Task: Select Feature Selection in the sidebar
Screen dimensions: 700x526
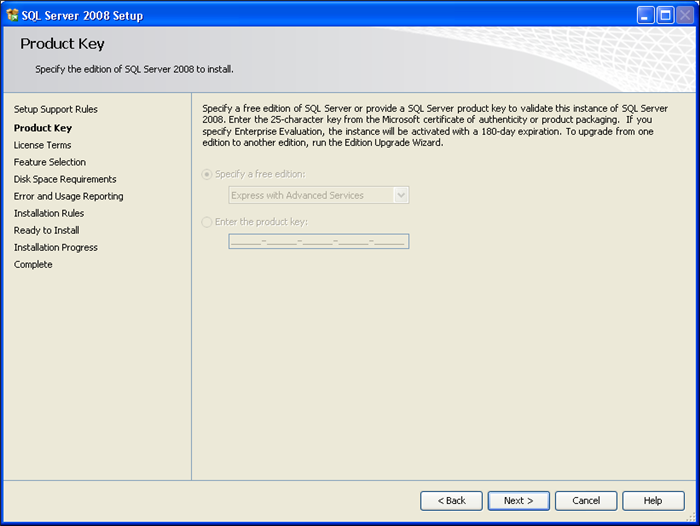Action: (50, 162)
